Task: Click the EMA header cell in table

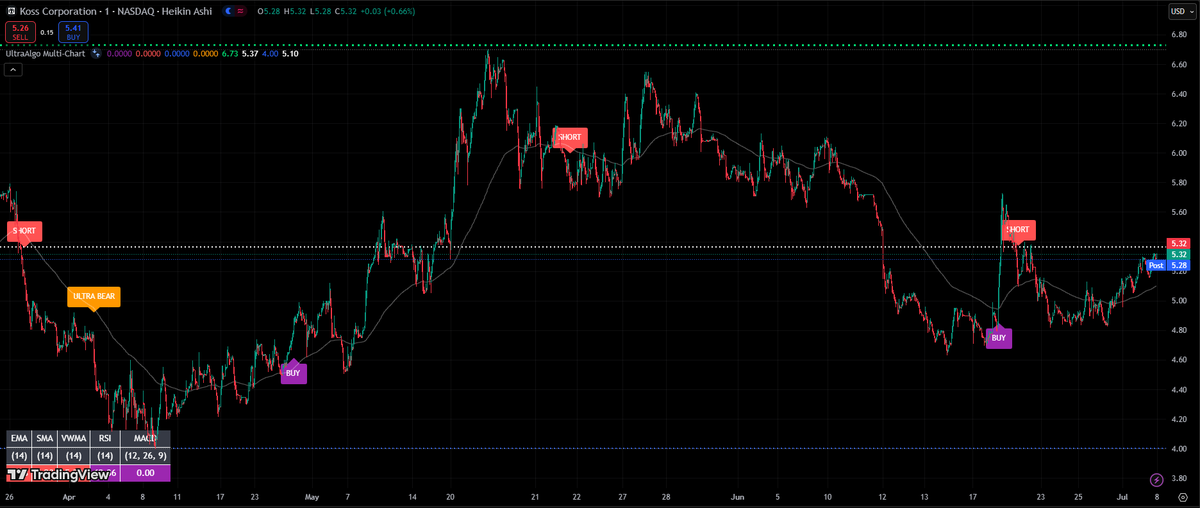Action: pyautogui.click(x=19, y=439)
